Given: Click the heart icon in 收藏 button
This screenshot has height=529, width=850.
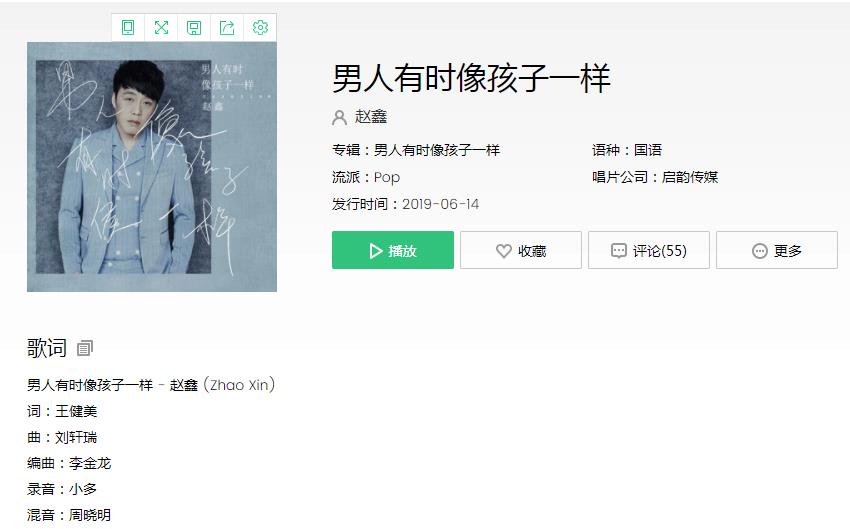Looking at the screenshot, I should [x=504, y=250].
